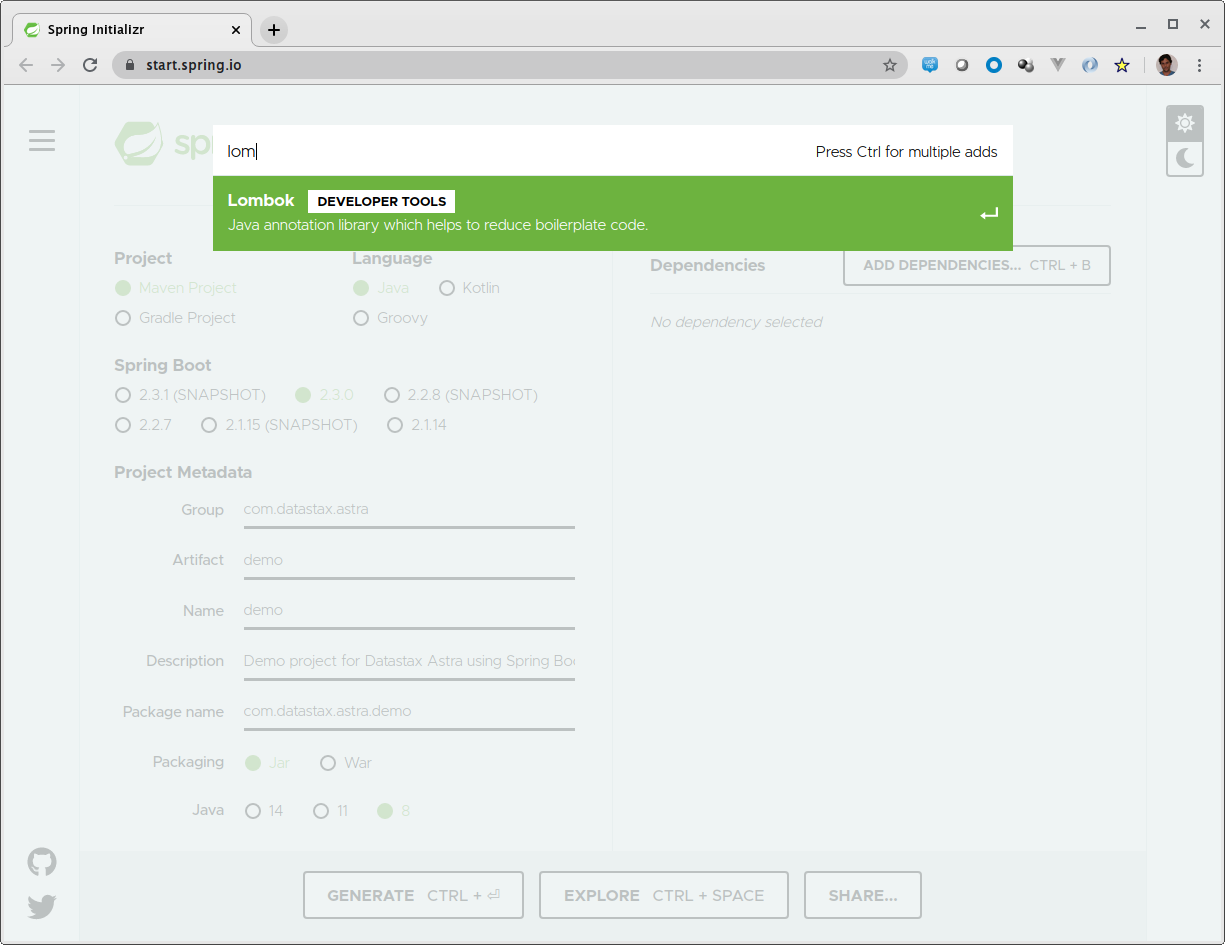1225x945 pixels.
Task: Select Spring Boot 2.2.8 (SNAPSHOT)
Action: coord(461,395)
